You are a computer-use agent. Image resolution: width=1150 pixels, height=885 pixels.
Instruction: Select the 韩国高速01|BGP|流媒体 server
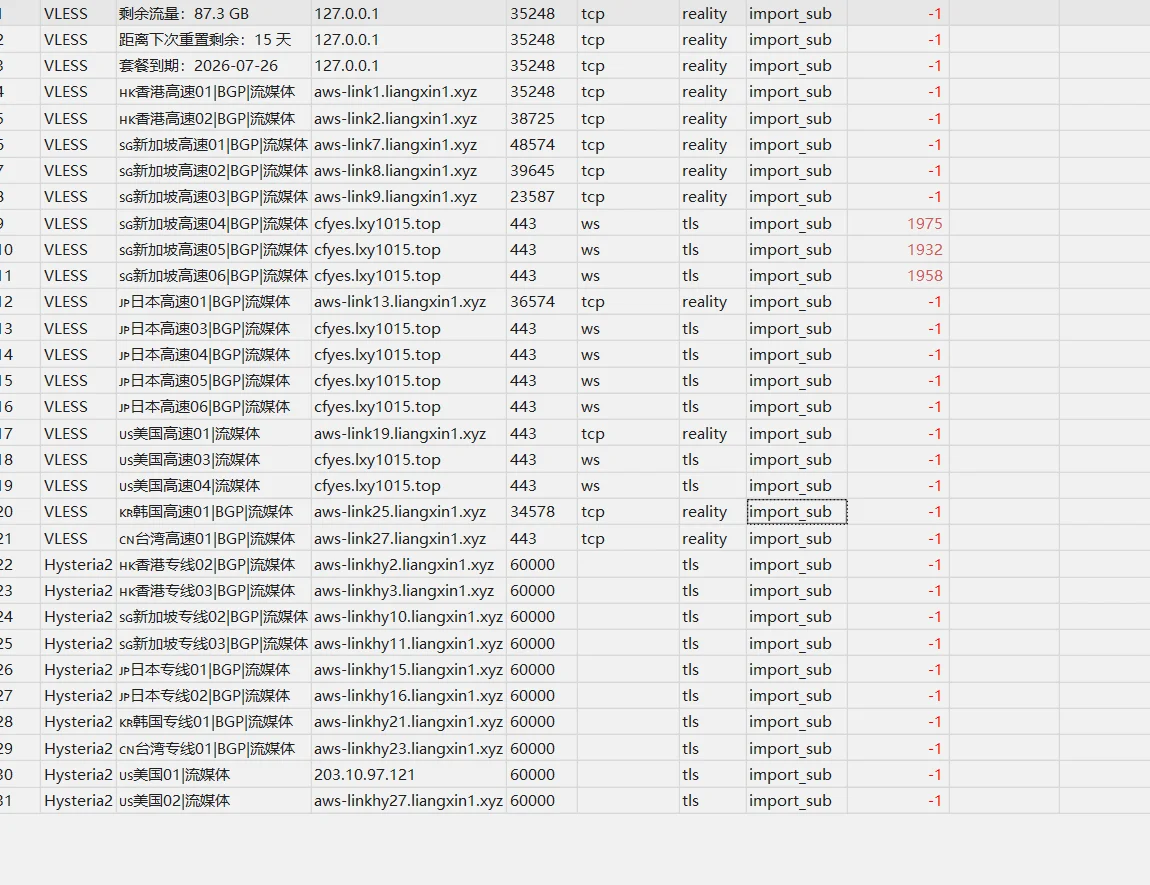[206, 512]
